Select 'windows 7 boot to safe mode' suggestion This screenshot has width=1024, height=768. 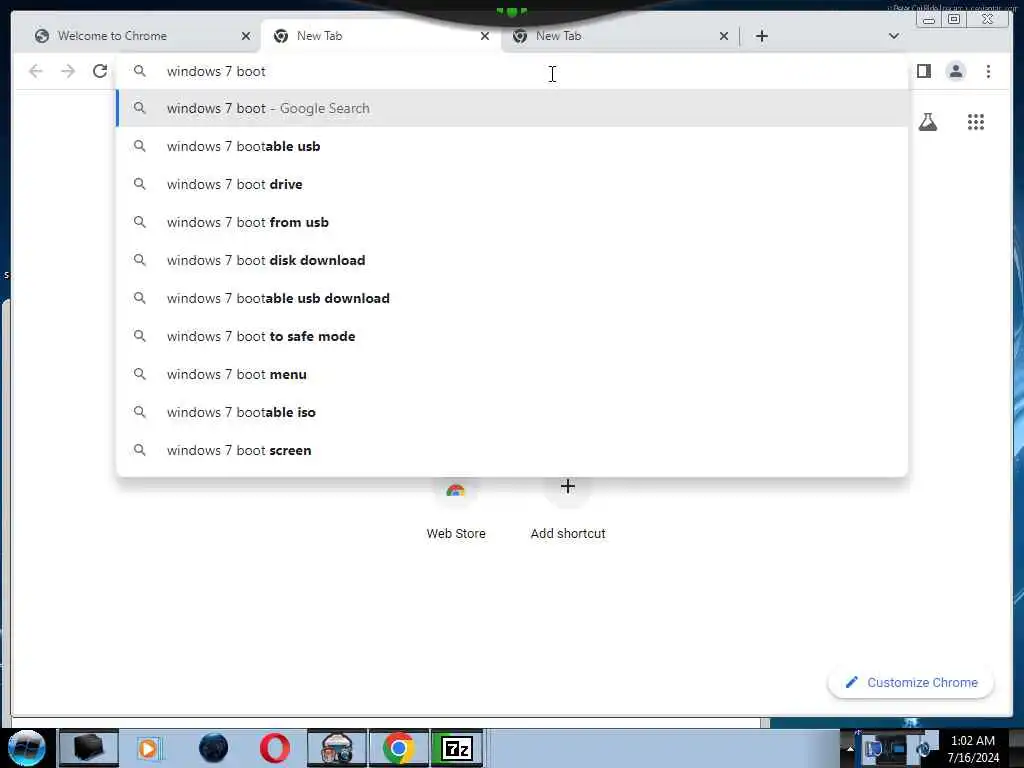pyautogui.click(x=512, y=336)
